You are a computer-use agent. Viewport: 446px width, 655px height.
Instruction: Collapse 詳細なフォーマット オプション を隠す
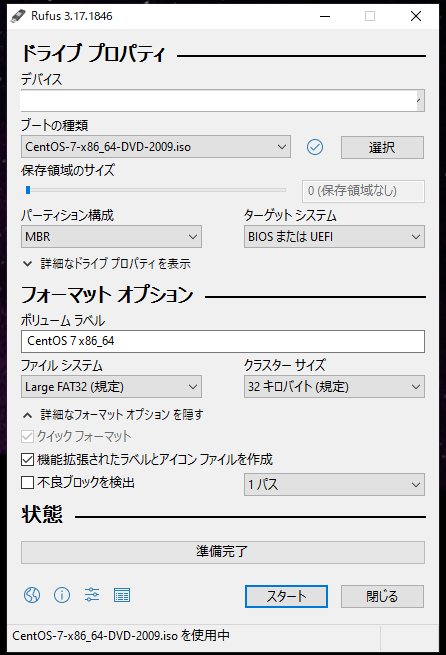pyautogui.click(x=113, y=414)
